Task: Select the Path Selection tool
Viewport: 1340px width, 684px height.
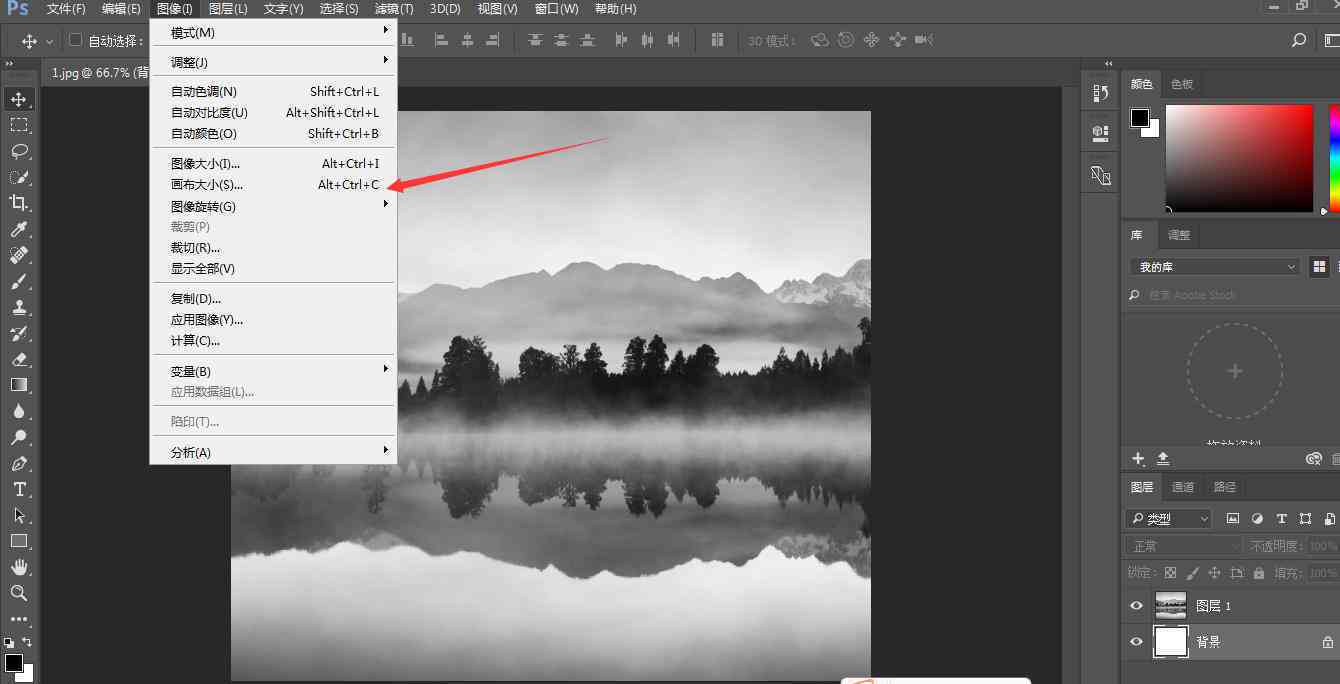Action: [x=19, y=515]
